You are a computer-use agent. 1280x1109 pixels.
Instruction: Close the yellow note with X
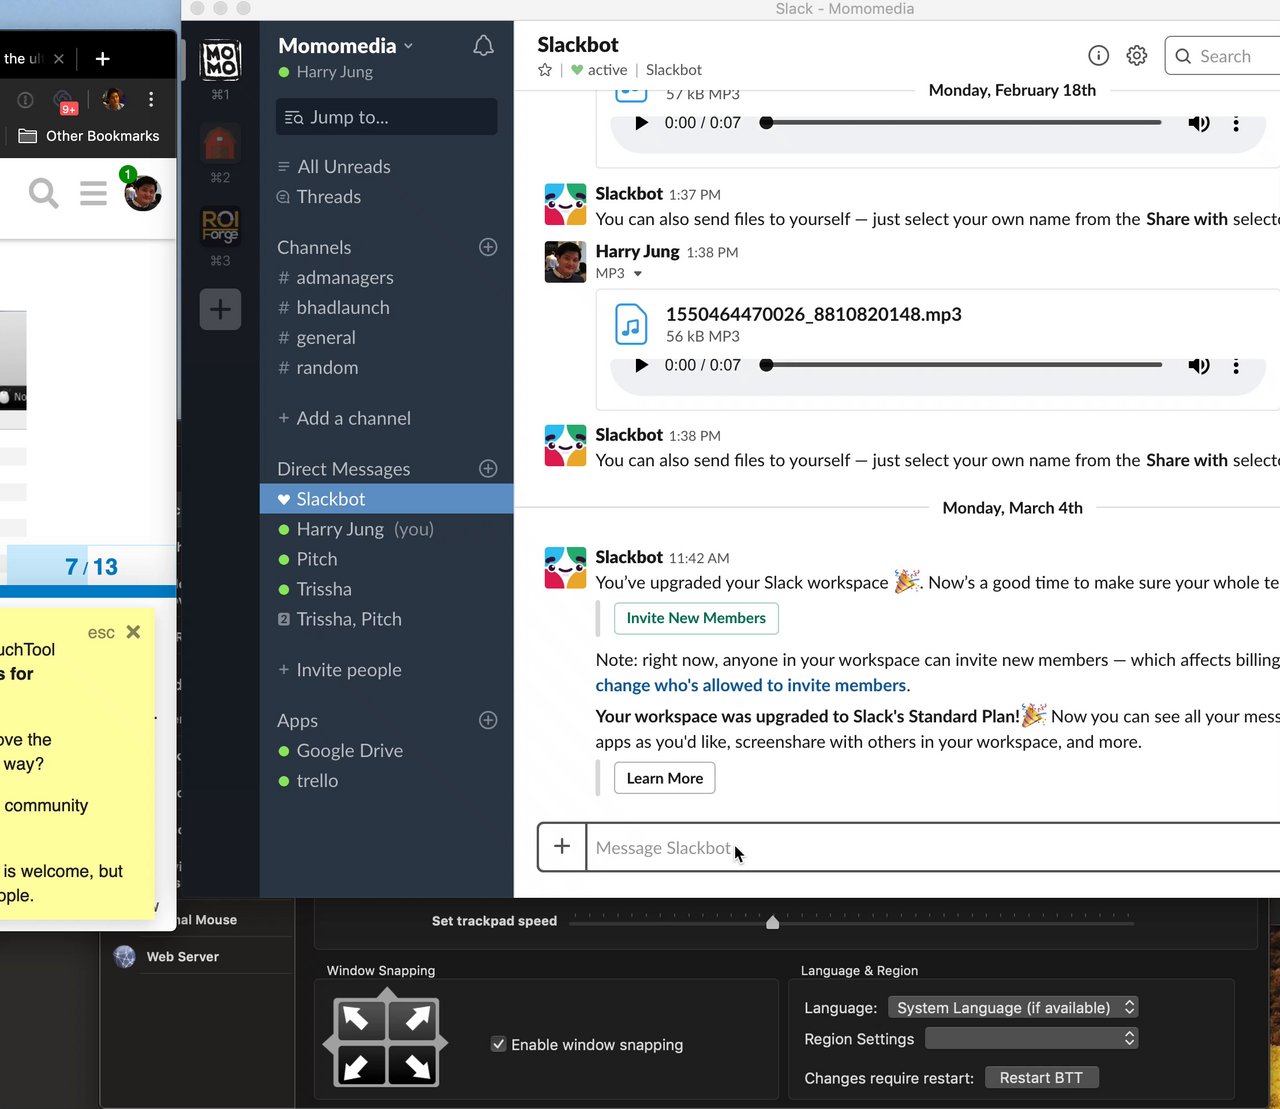134,632
